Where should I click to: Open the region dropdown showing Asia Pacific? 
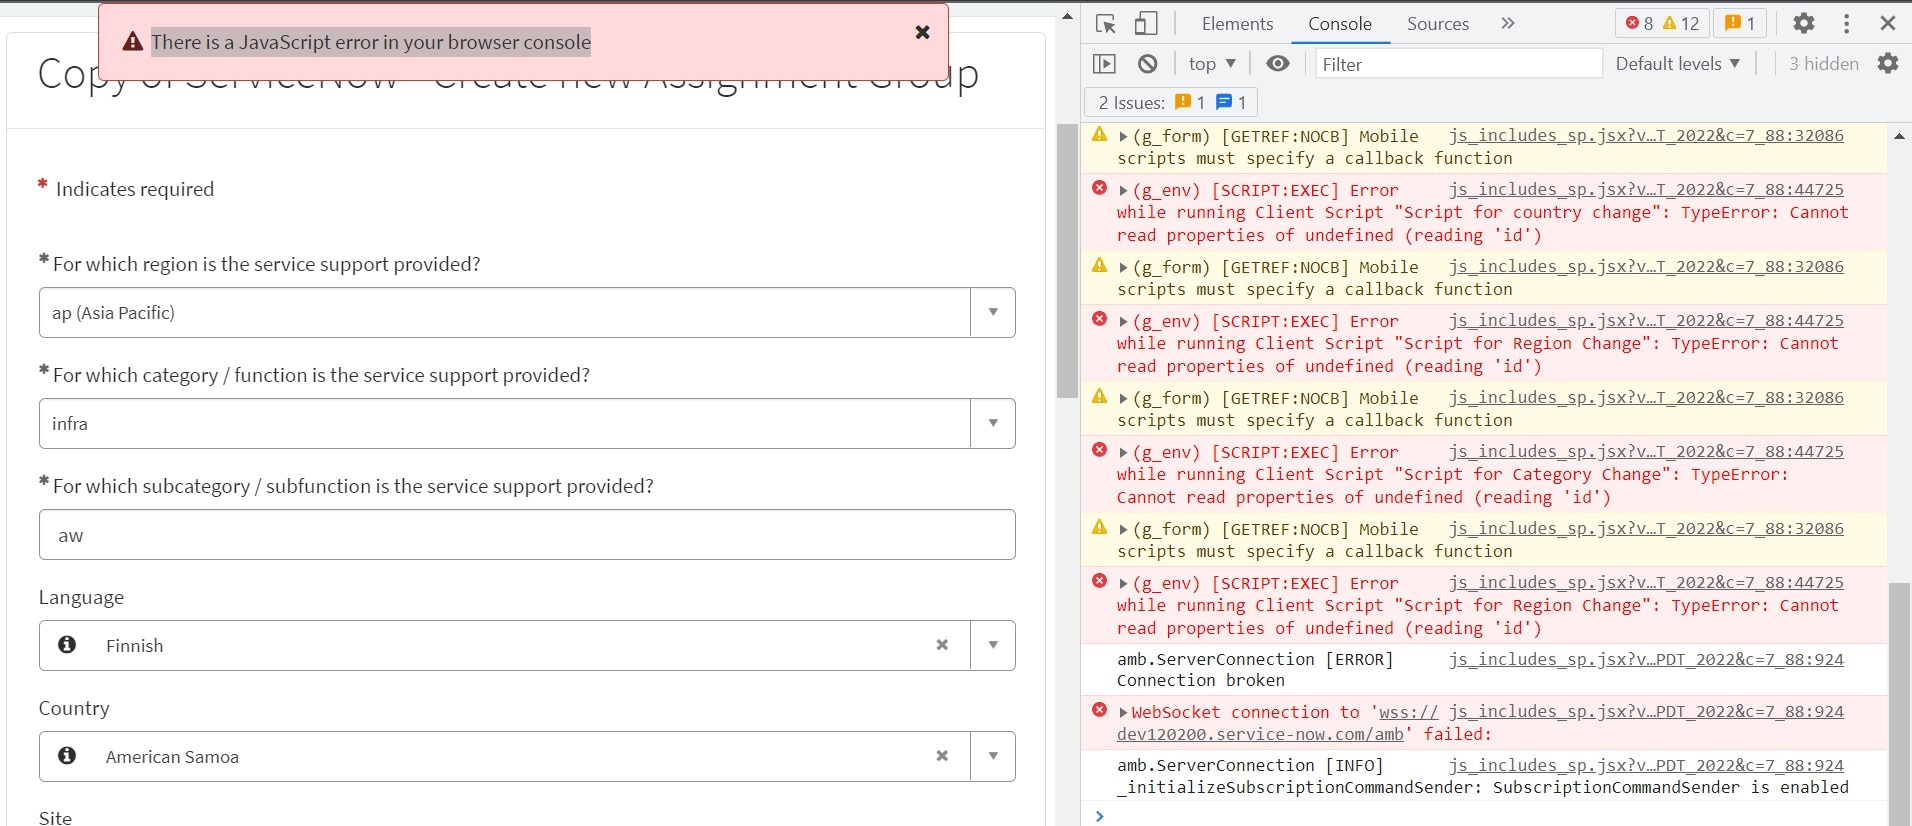(x=992, y=312)
